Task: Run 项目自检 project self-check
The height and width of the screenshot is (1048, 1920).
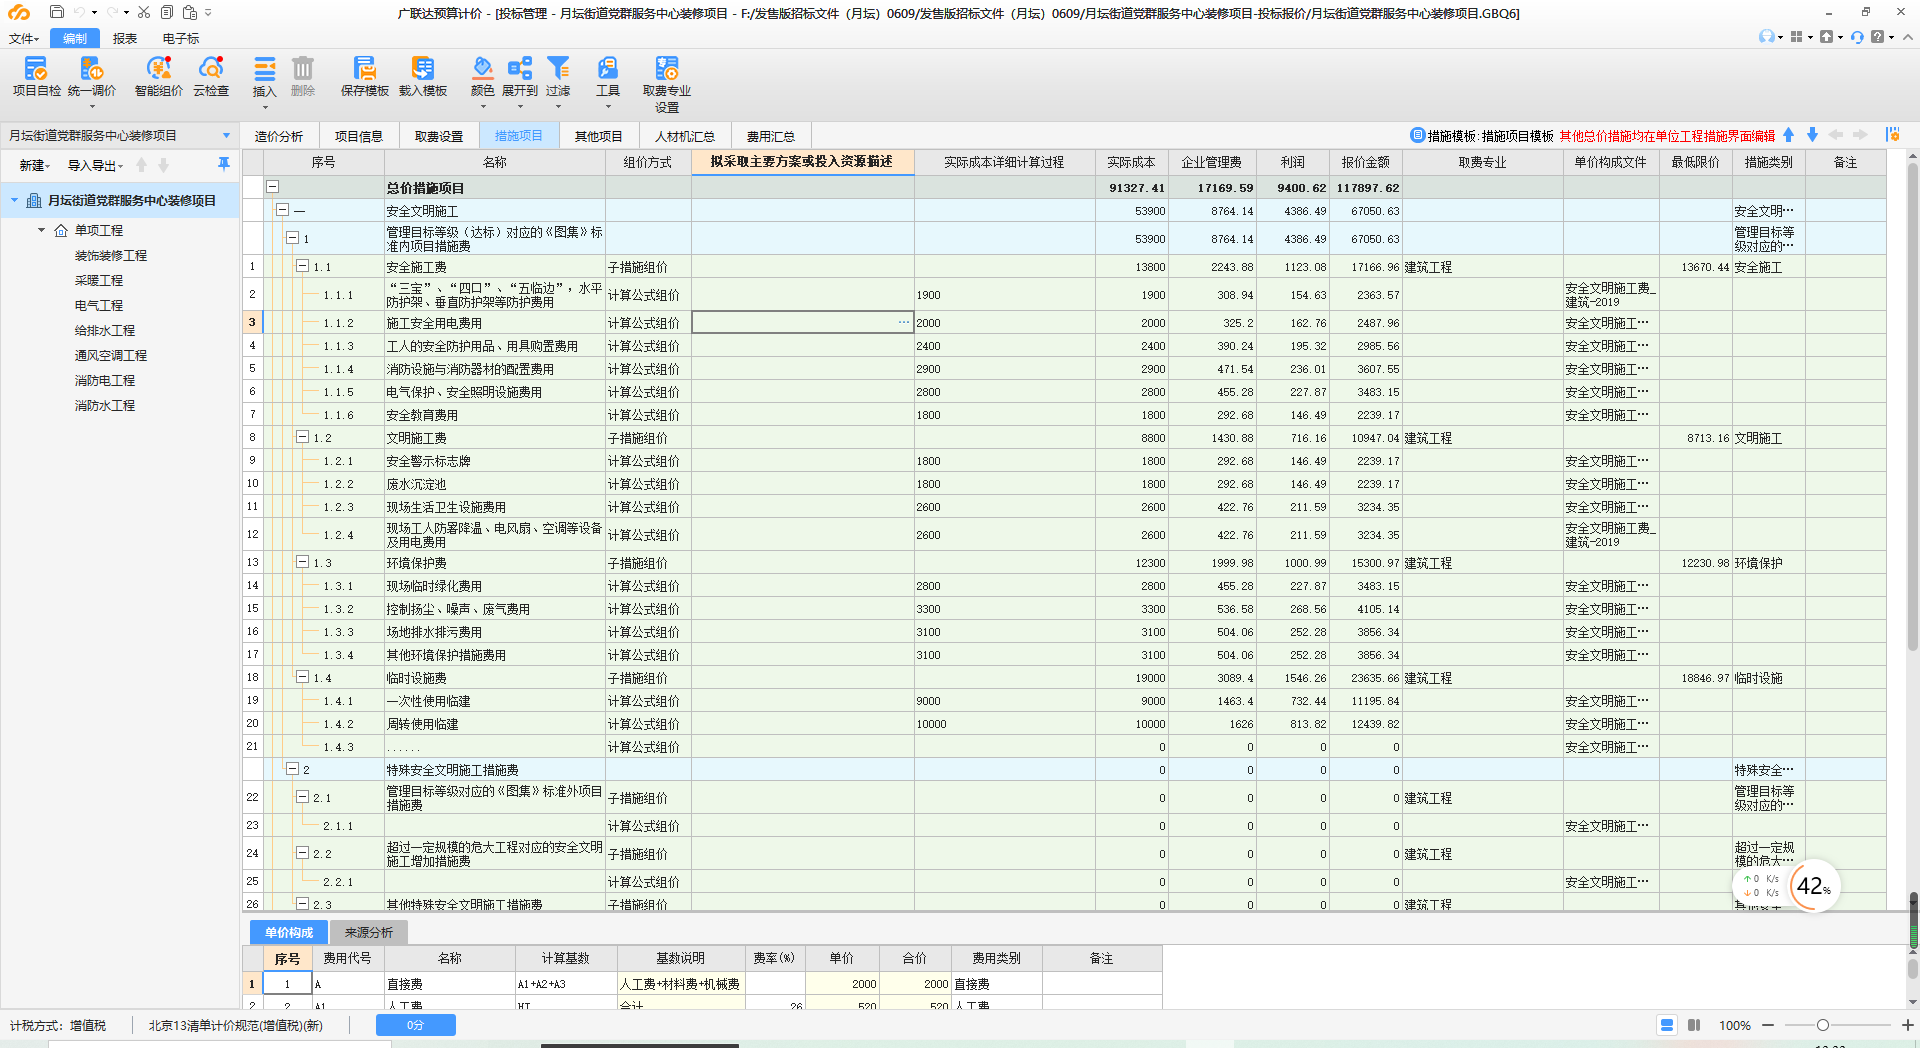Action: point(36,76)
